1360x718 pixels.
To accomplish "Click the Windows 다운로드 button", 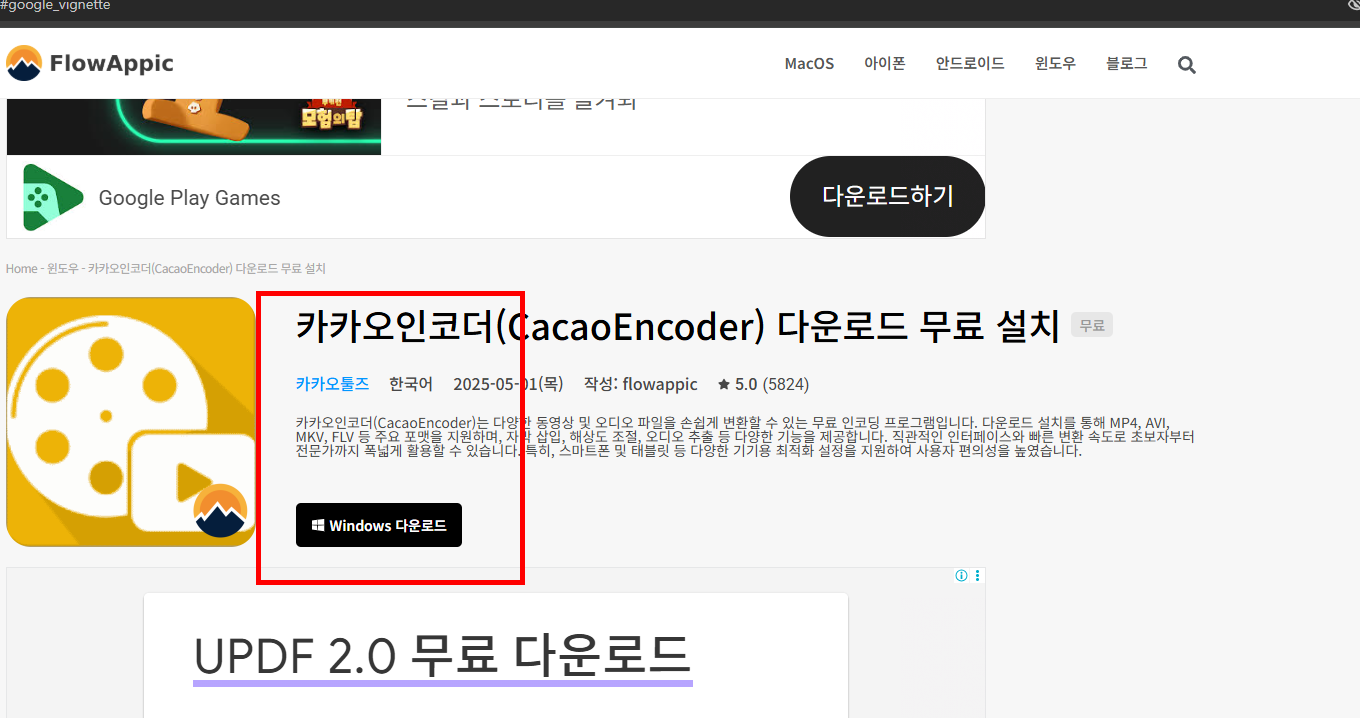I will pyautogui.click(x=378, y=524).
